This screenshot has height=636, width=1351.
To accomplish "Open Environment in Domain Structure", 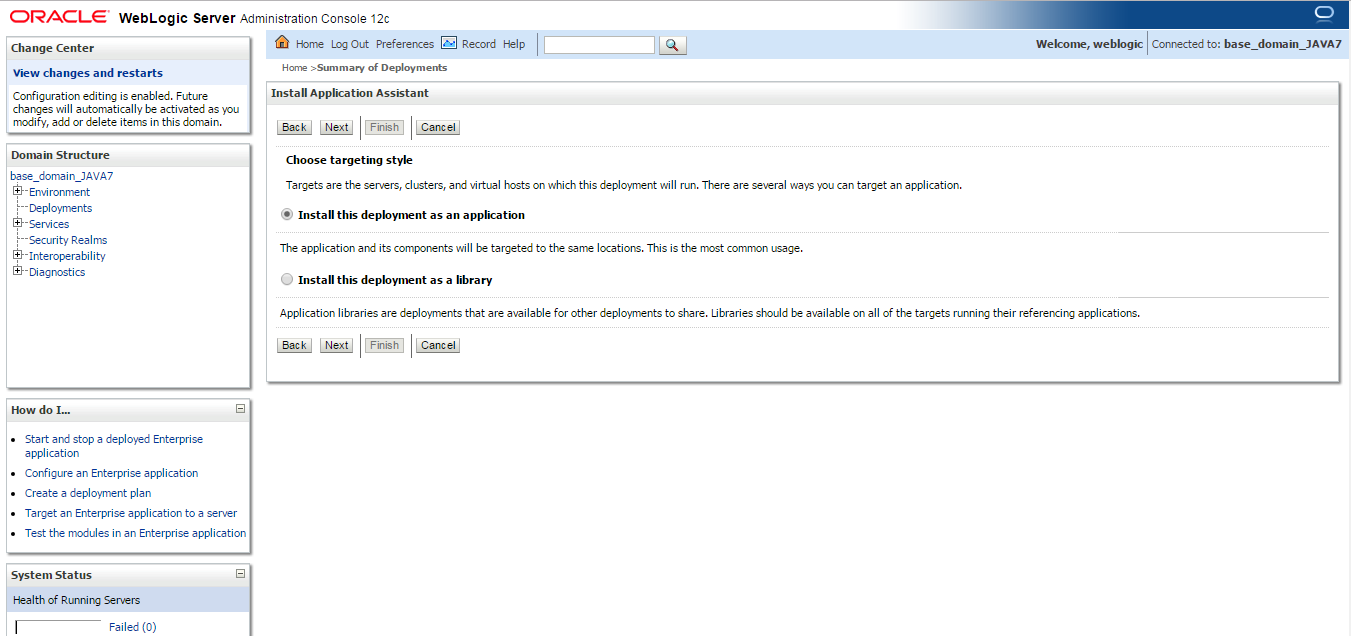I will [59, 192].
